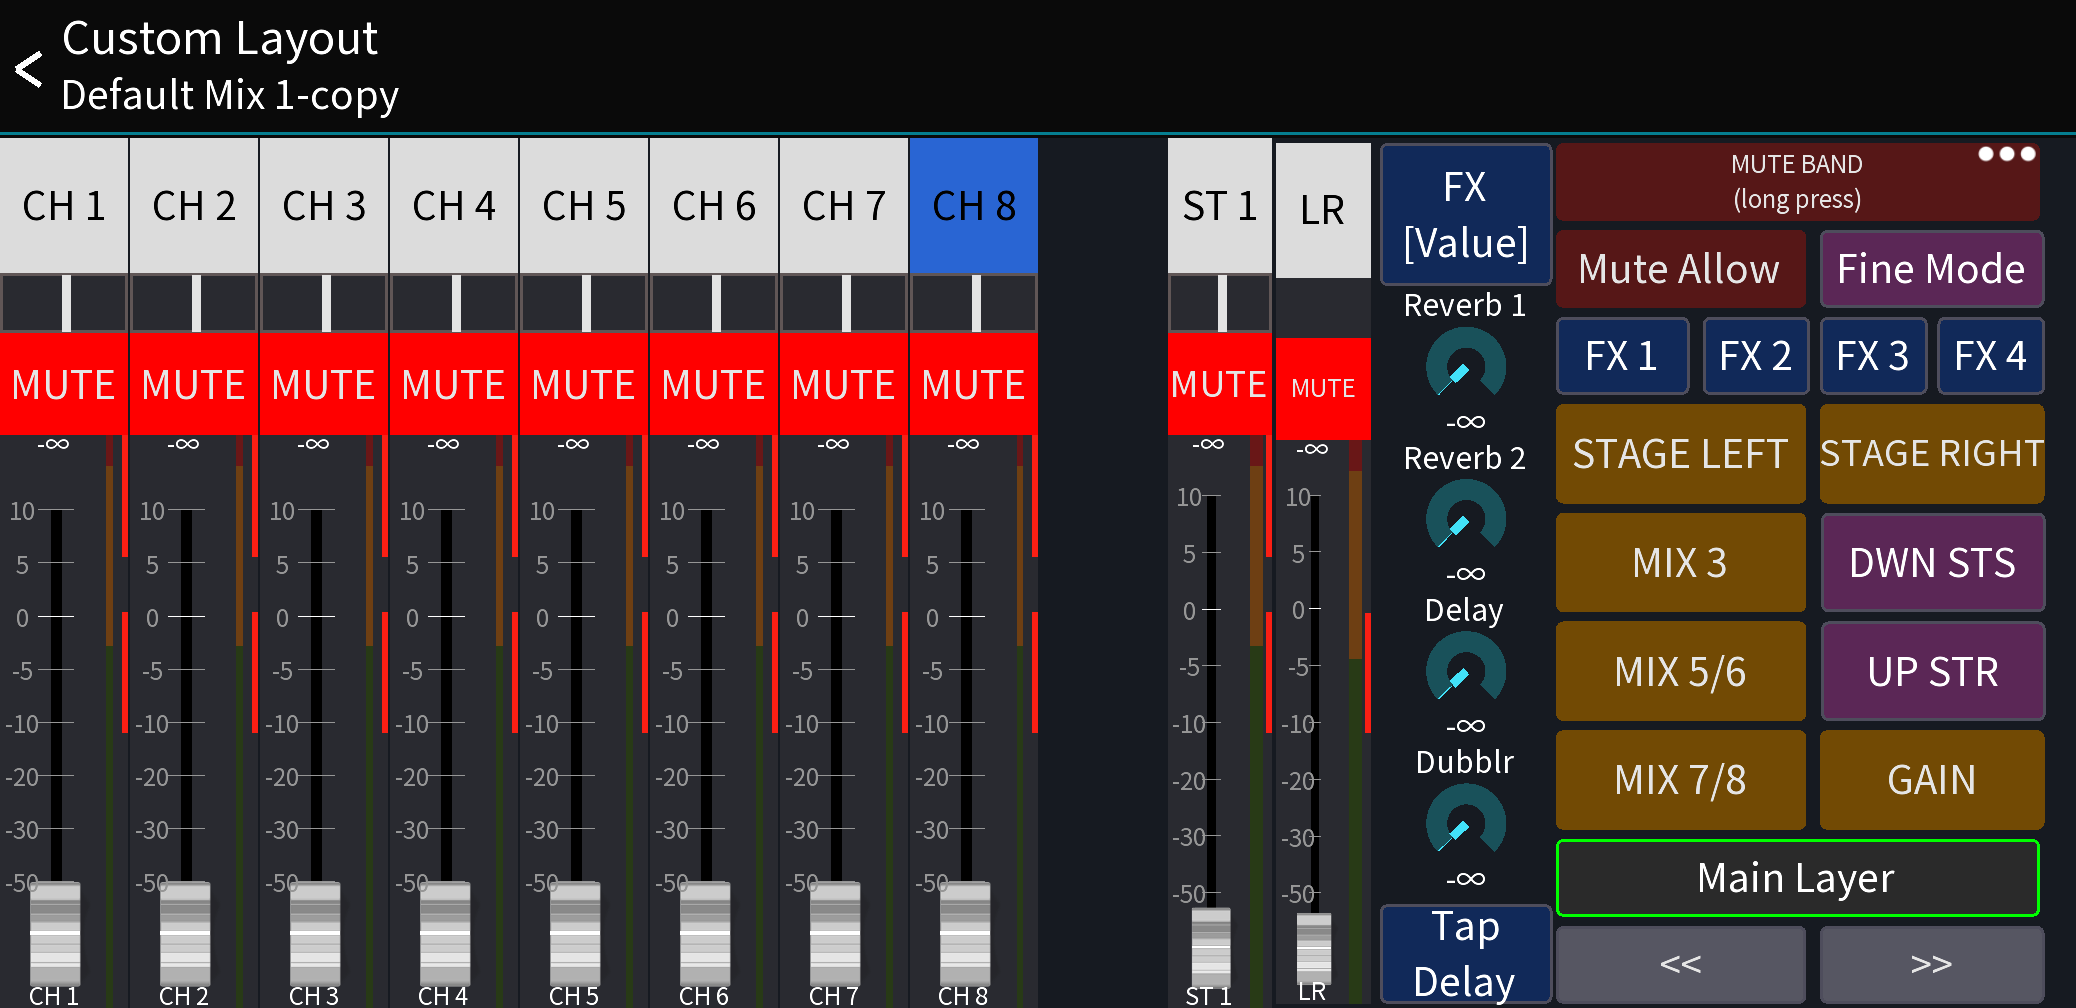Select the STAGE LEFT mix
The image size is (2076, 1008).
click(x=1679, y=453)
